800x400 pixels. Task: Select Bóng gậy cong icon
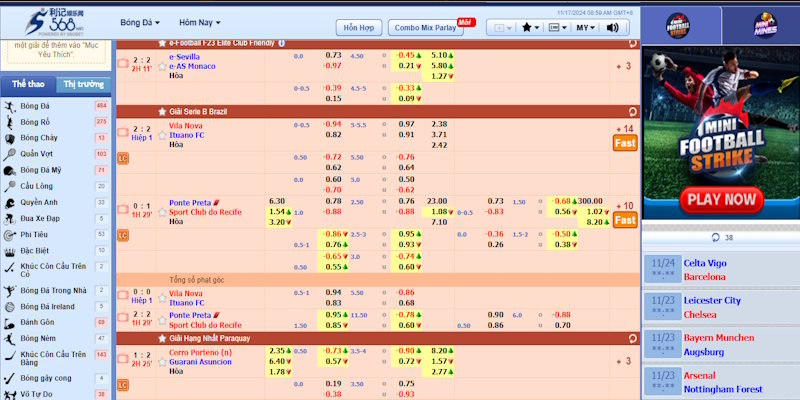click(10, 379)
